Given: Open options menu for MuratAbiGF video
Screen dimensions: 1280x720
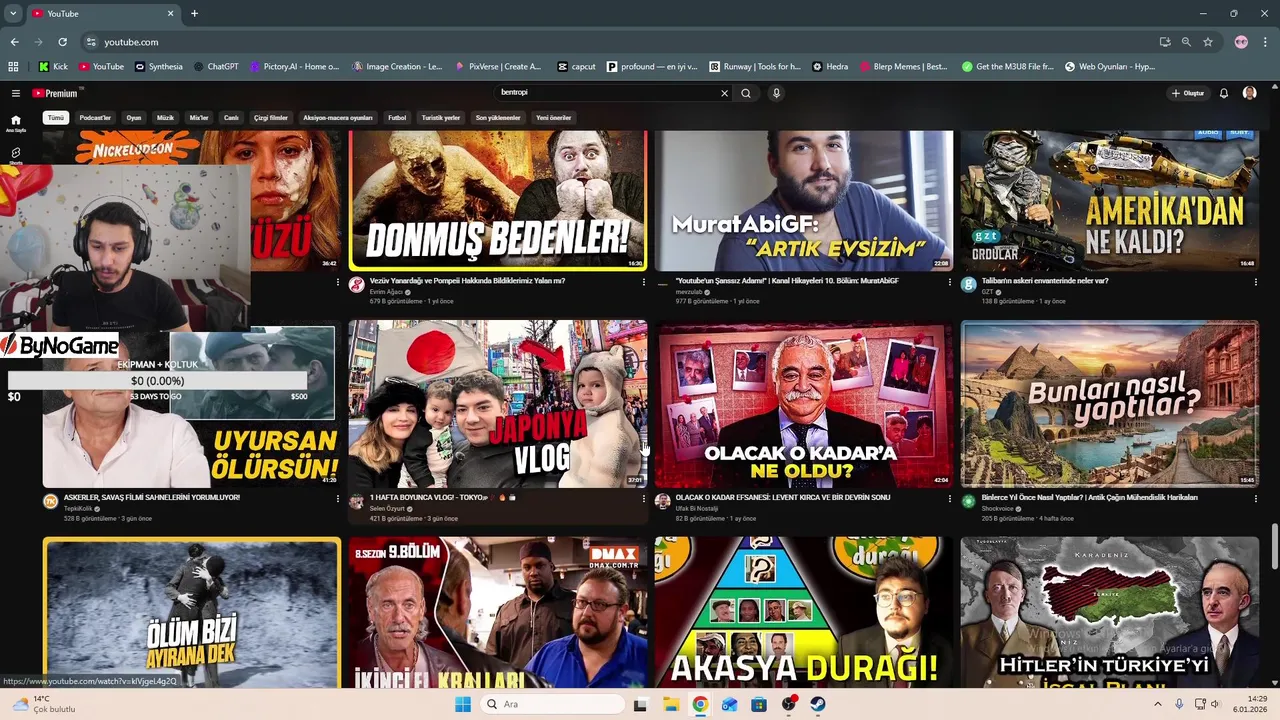Looking at the screenshot, I should 949,282.
